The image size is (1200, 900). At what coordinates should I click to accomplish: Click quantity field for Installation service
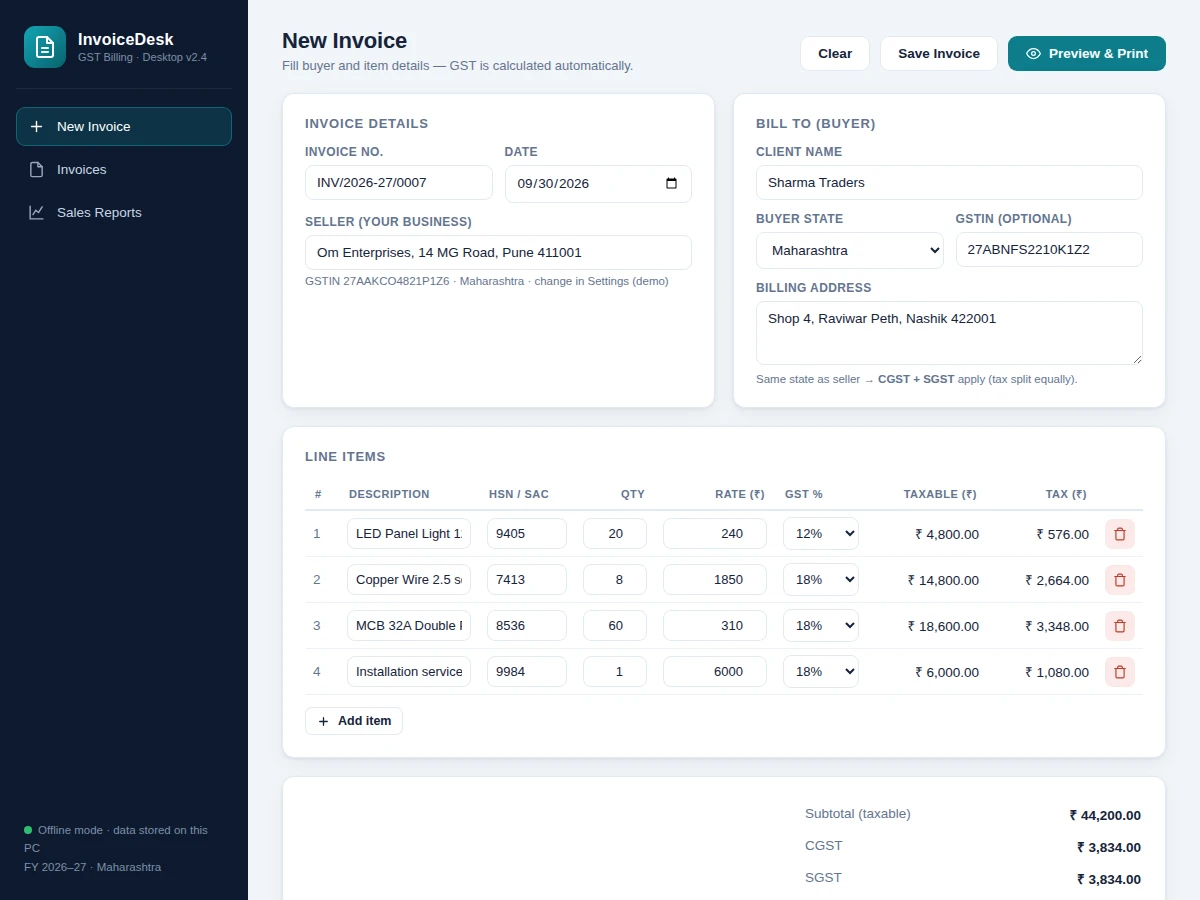tap(615, 672)
